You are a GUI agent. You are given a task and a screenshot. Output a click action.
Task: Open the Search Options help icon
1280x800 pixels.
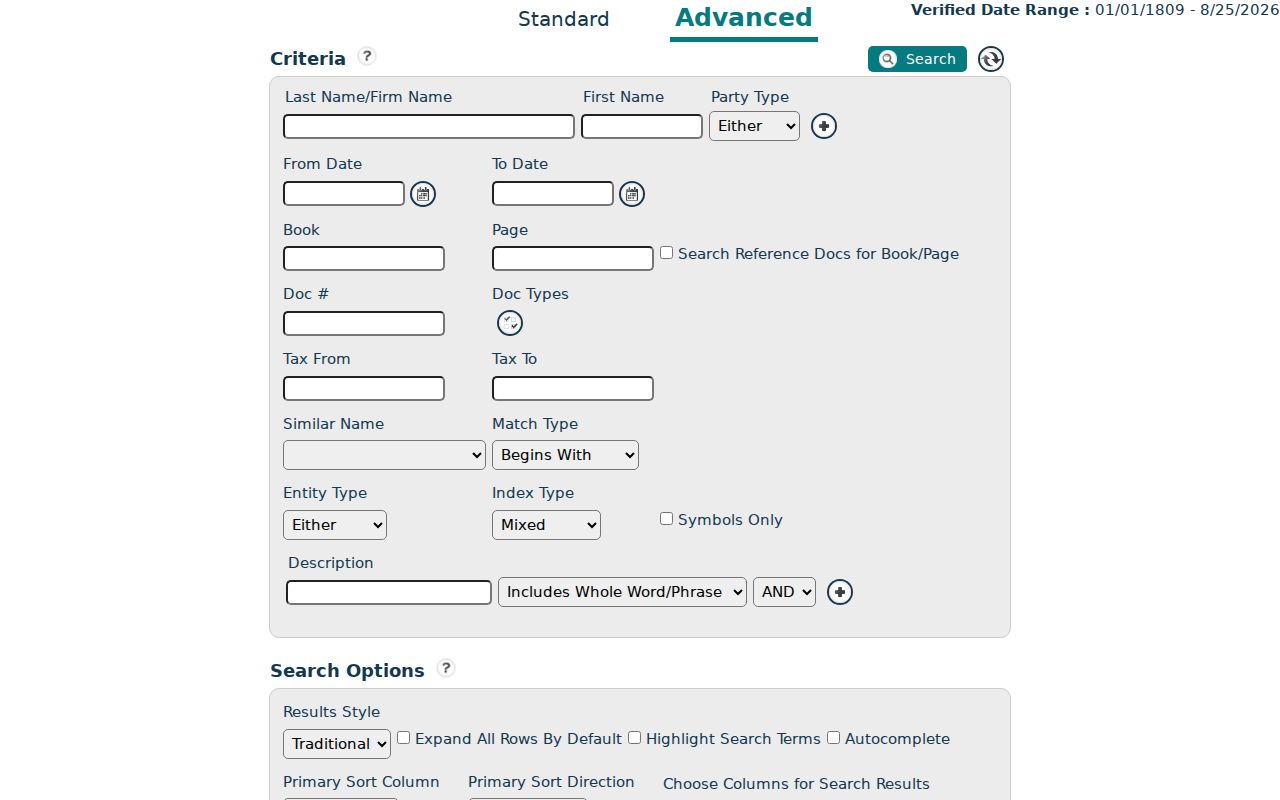point(446,668)
